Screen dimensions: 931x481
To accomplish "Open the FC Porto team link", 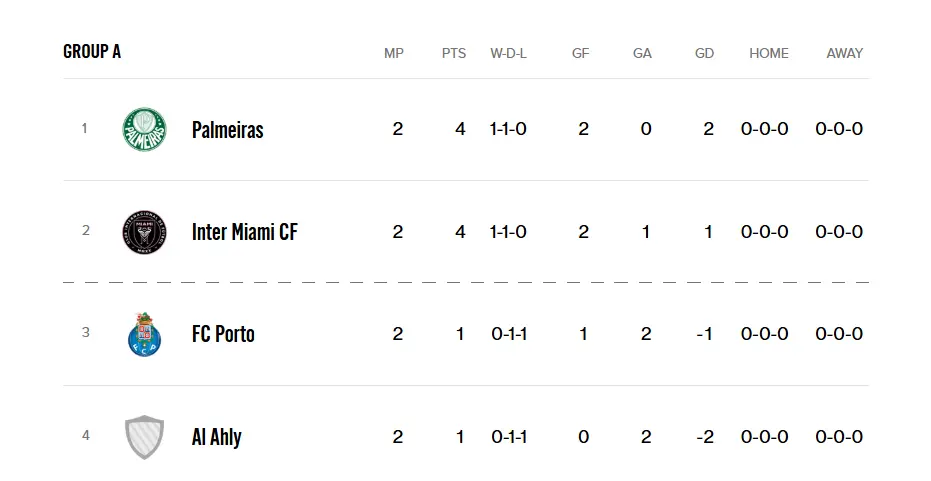I will point(223,334).
